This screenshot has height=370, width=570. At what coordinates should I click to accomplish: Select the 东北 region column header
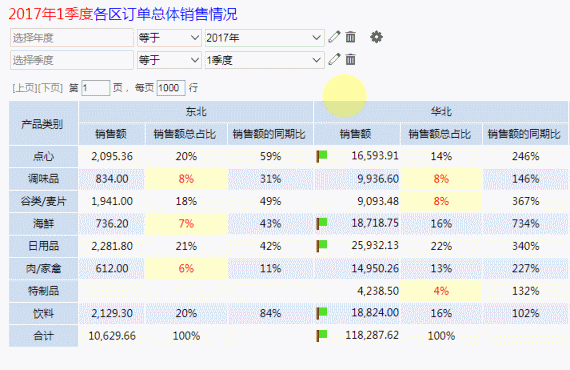[196, 112]
